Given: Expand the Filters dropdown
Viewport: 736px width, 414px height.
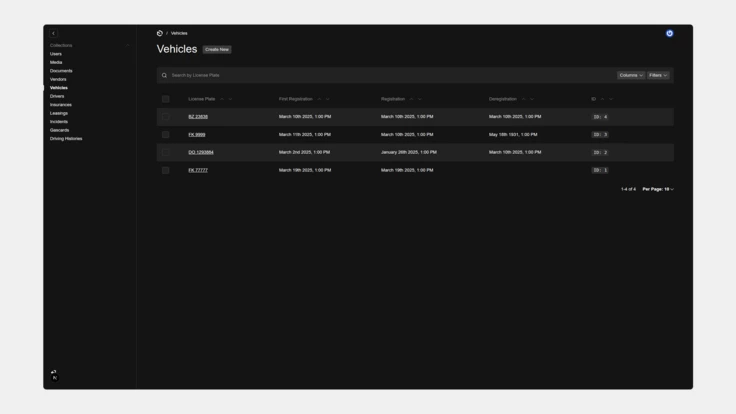Looking at the screenshot, I should tap(658, 75).
